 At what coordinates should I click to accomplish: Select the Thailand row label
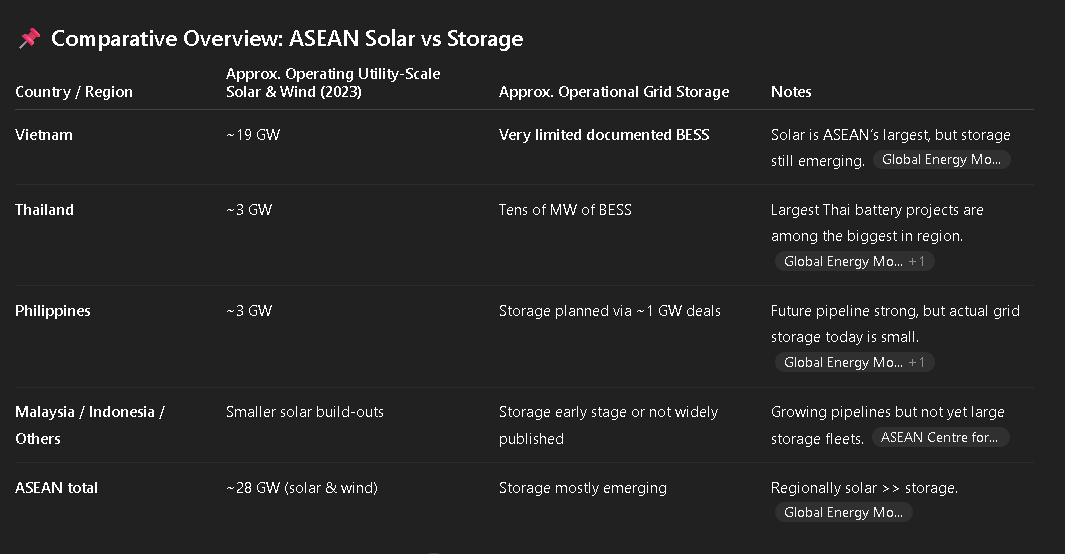[x=45, y=210]
